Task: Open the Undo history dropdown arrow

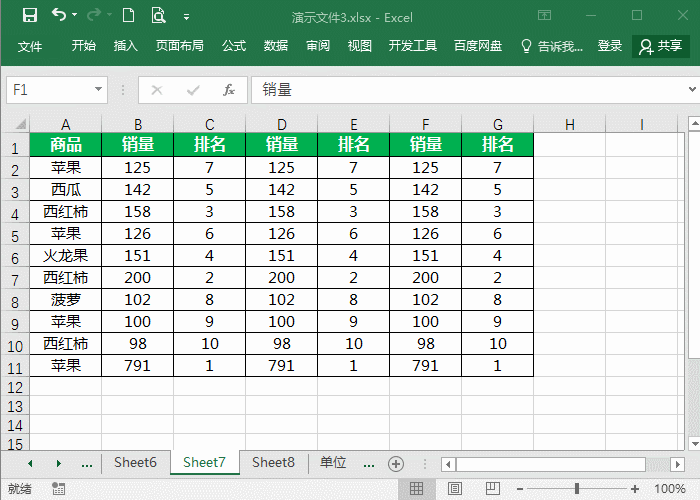Action: pos(75,15)
